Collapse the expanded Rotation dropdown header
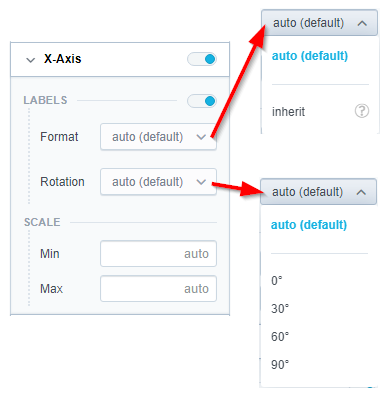The height and width of the screenshot is (396, 385). [318, 192]
